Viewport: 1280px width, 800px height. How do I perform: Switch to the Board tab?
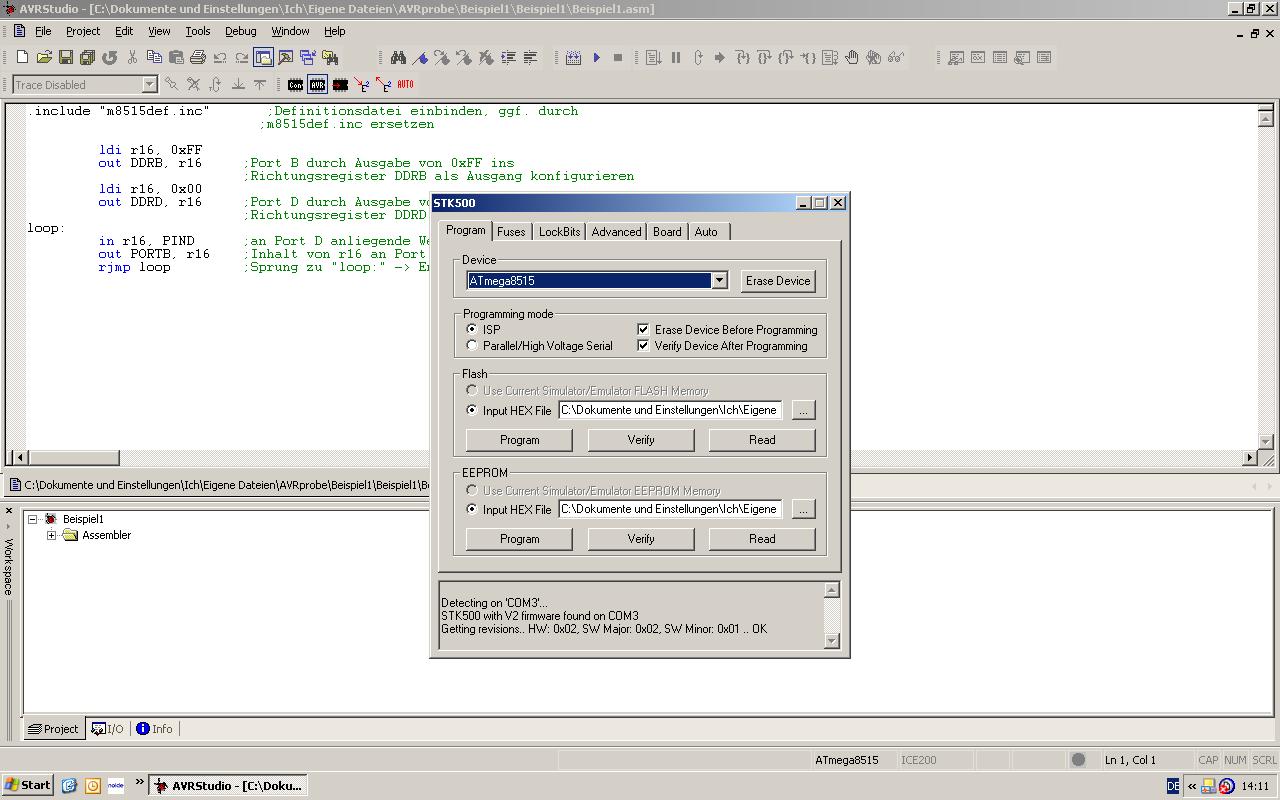click(667, 232)
